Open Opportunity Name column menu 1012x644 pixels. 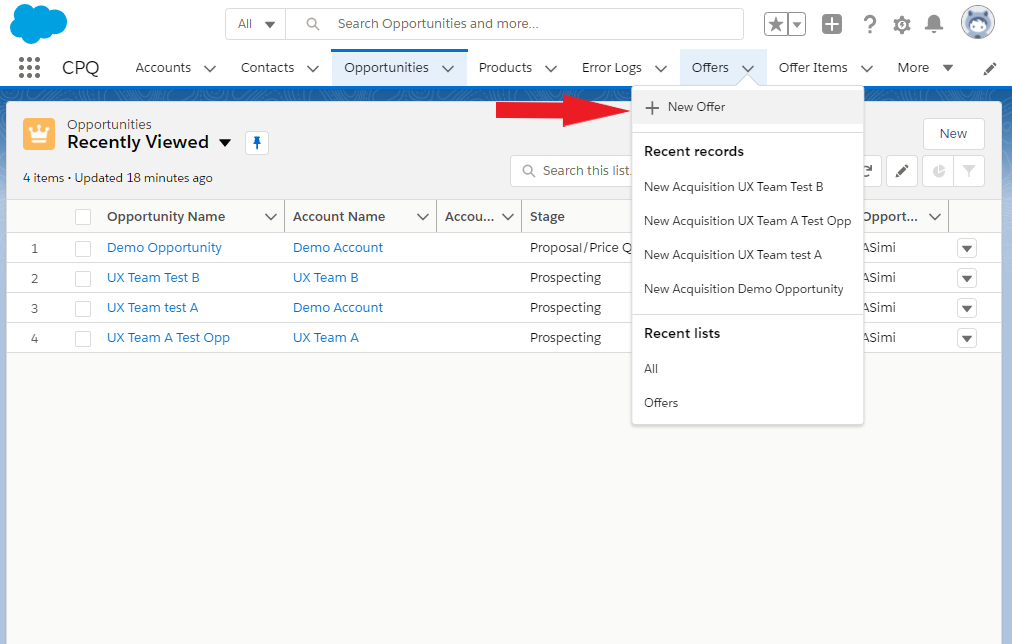tap(270, 217)
